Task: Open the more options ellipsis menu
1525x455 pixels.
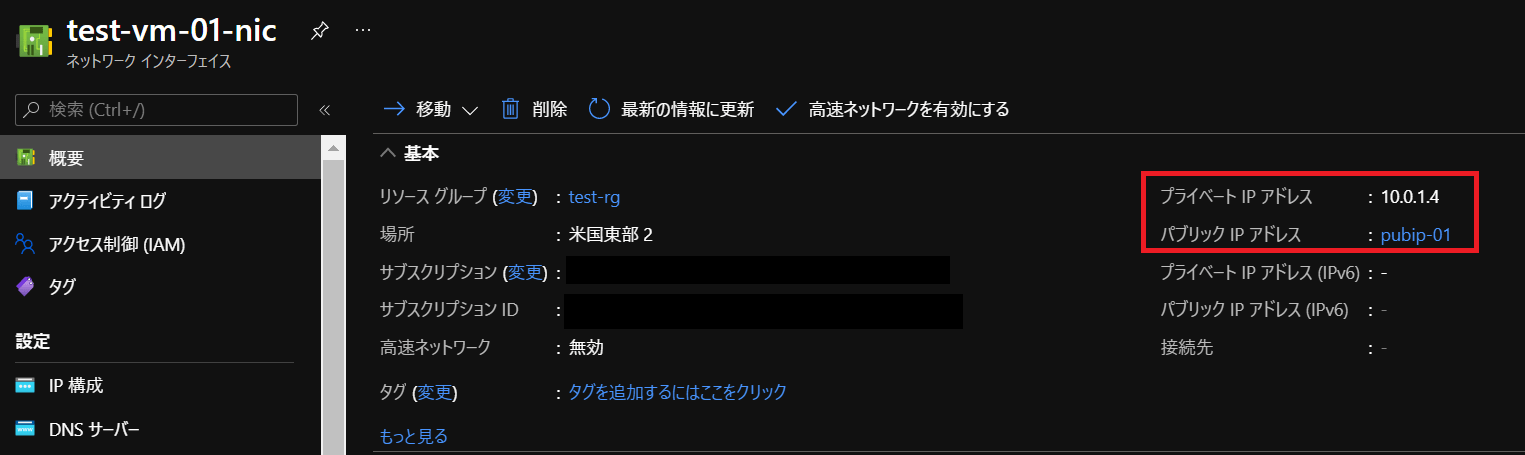Action: point(364,31)
